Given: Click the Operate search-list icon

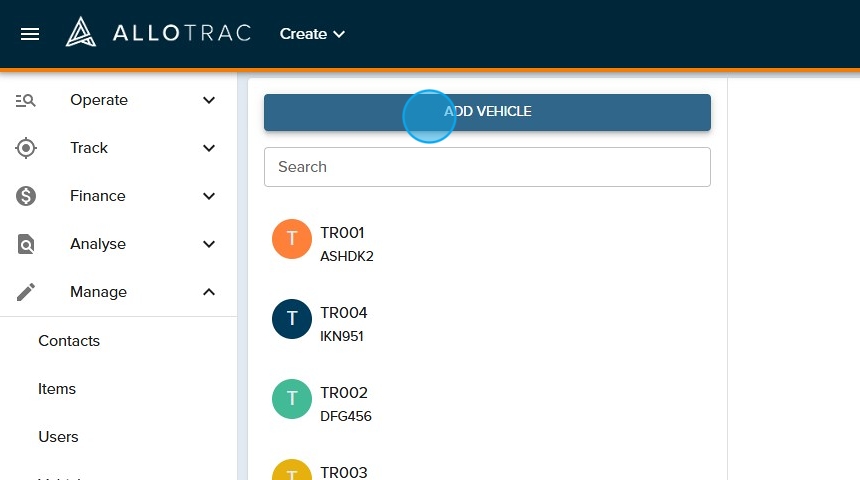Looking at the screenshot, I should (x=26, y=100).
